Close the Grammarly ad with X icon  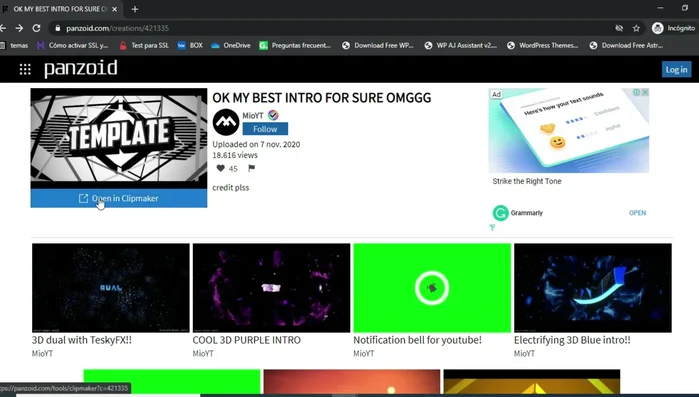click(x=645, y=92)
